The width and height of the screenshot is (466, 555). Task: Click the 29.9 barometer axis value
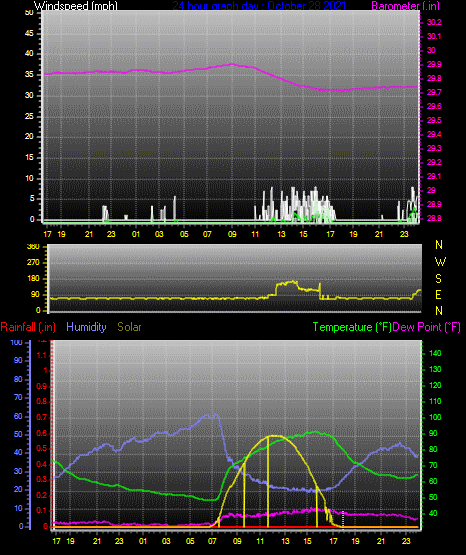tap(434, 64)
